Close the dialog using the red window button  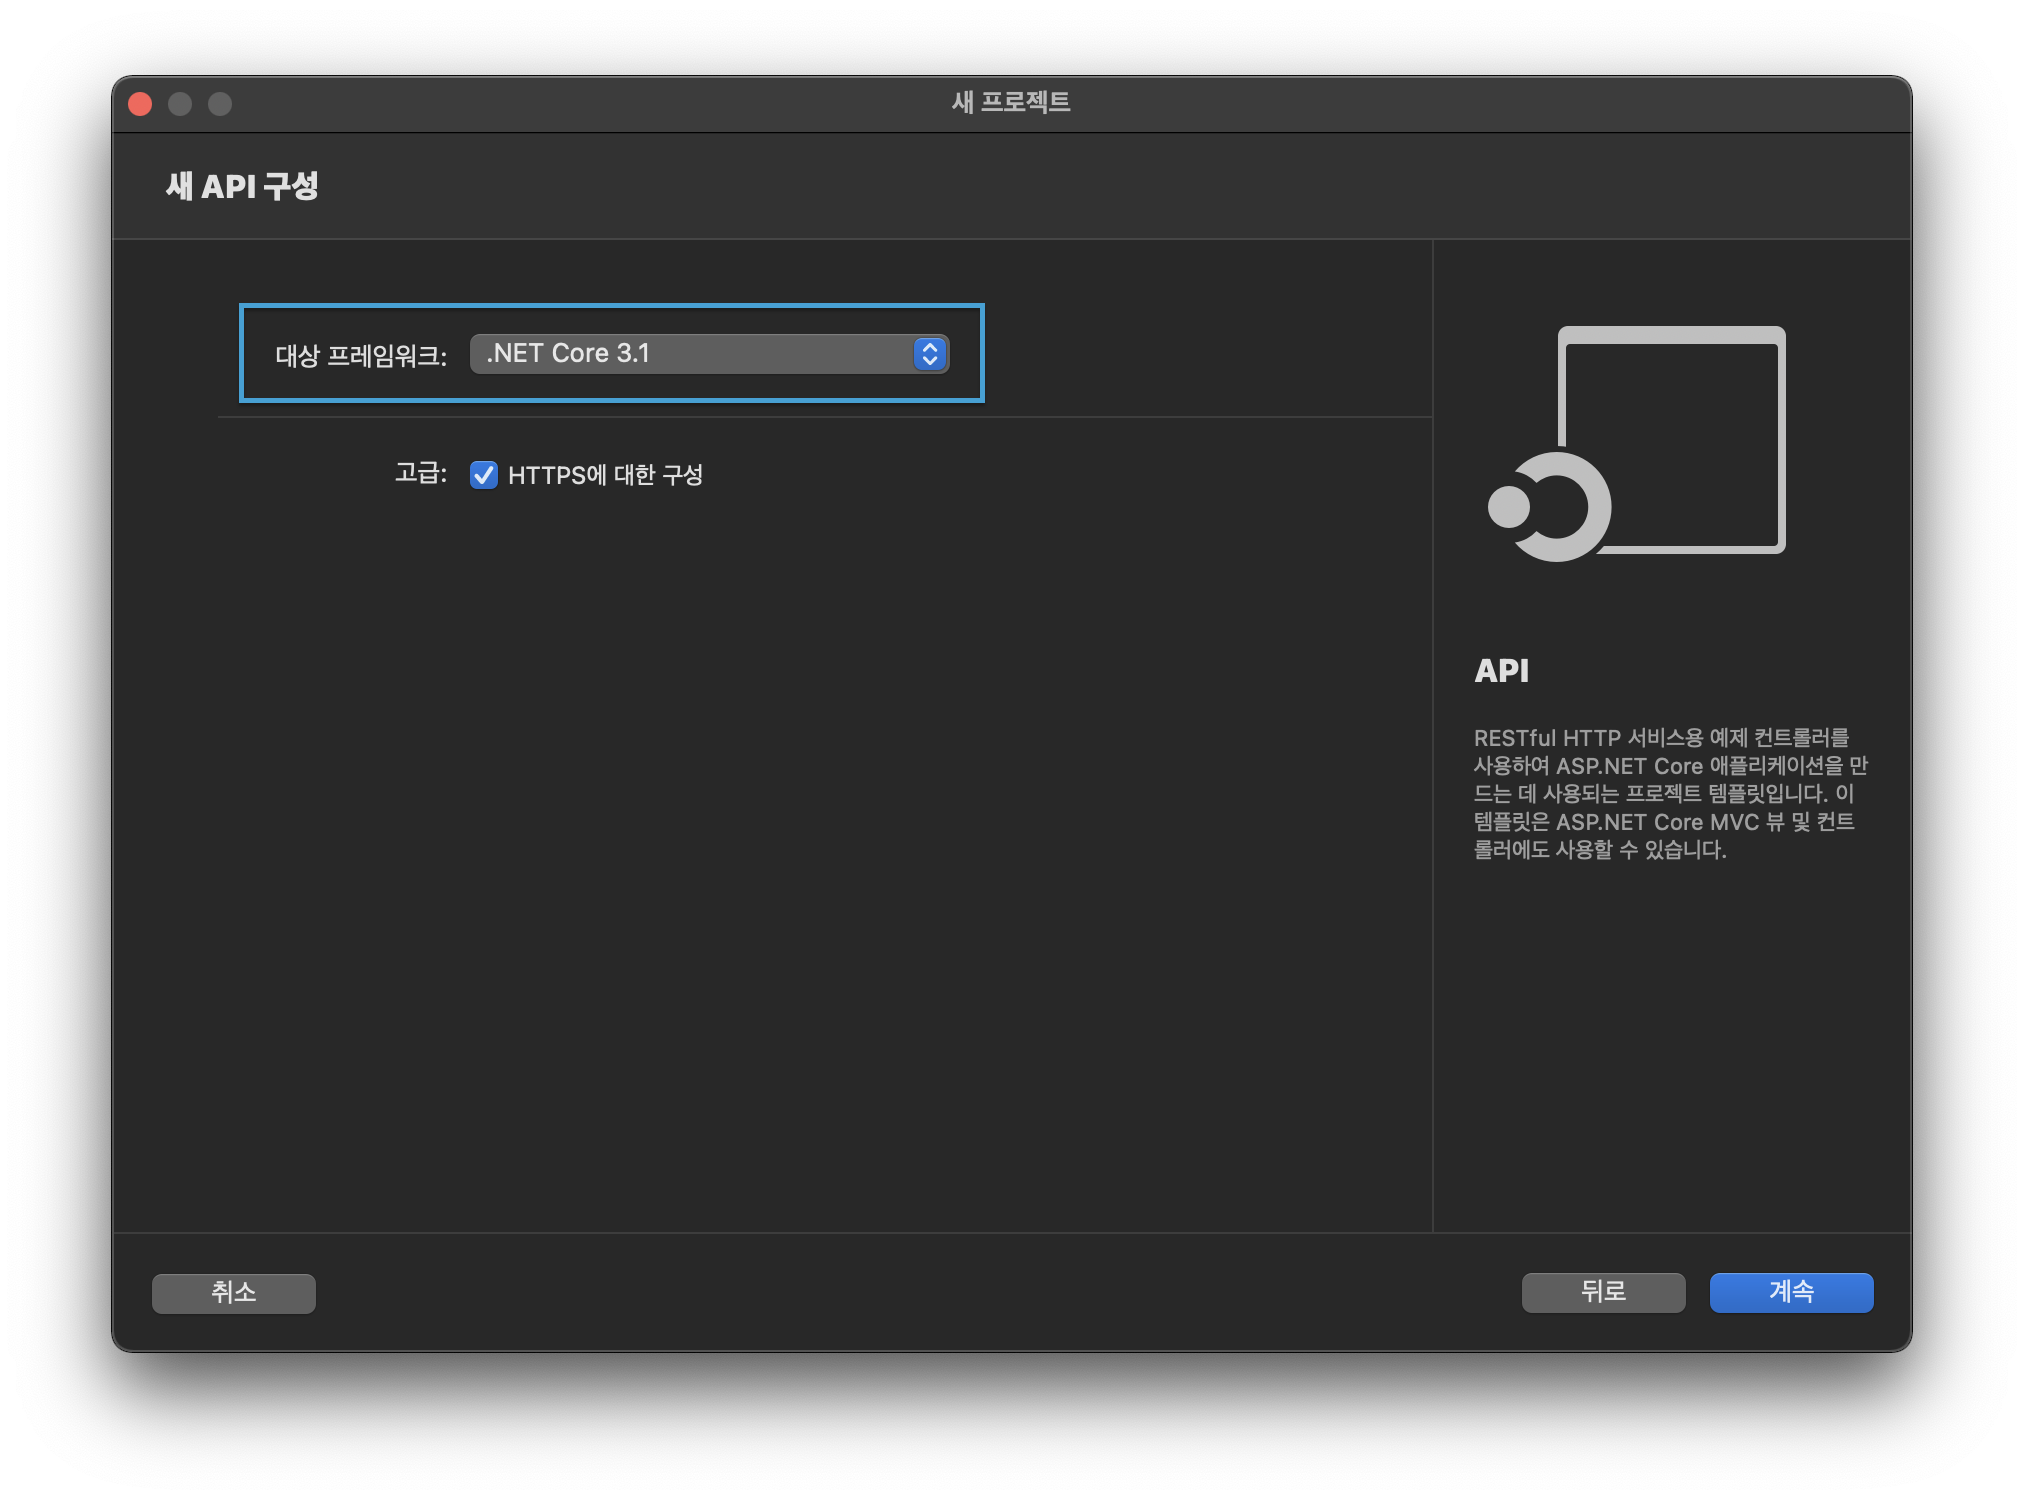tap(140, 104)
